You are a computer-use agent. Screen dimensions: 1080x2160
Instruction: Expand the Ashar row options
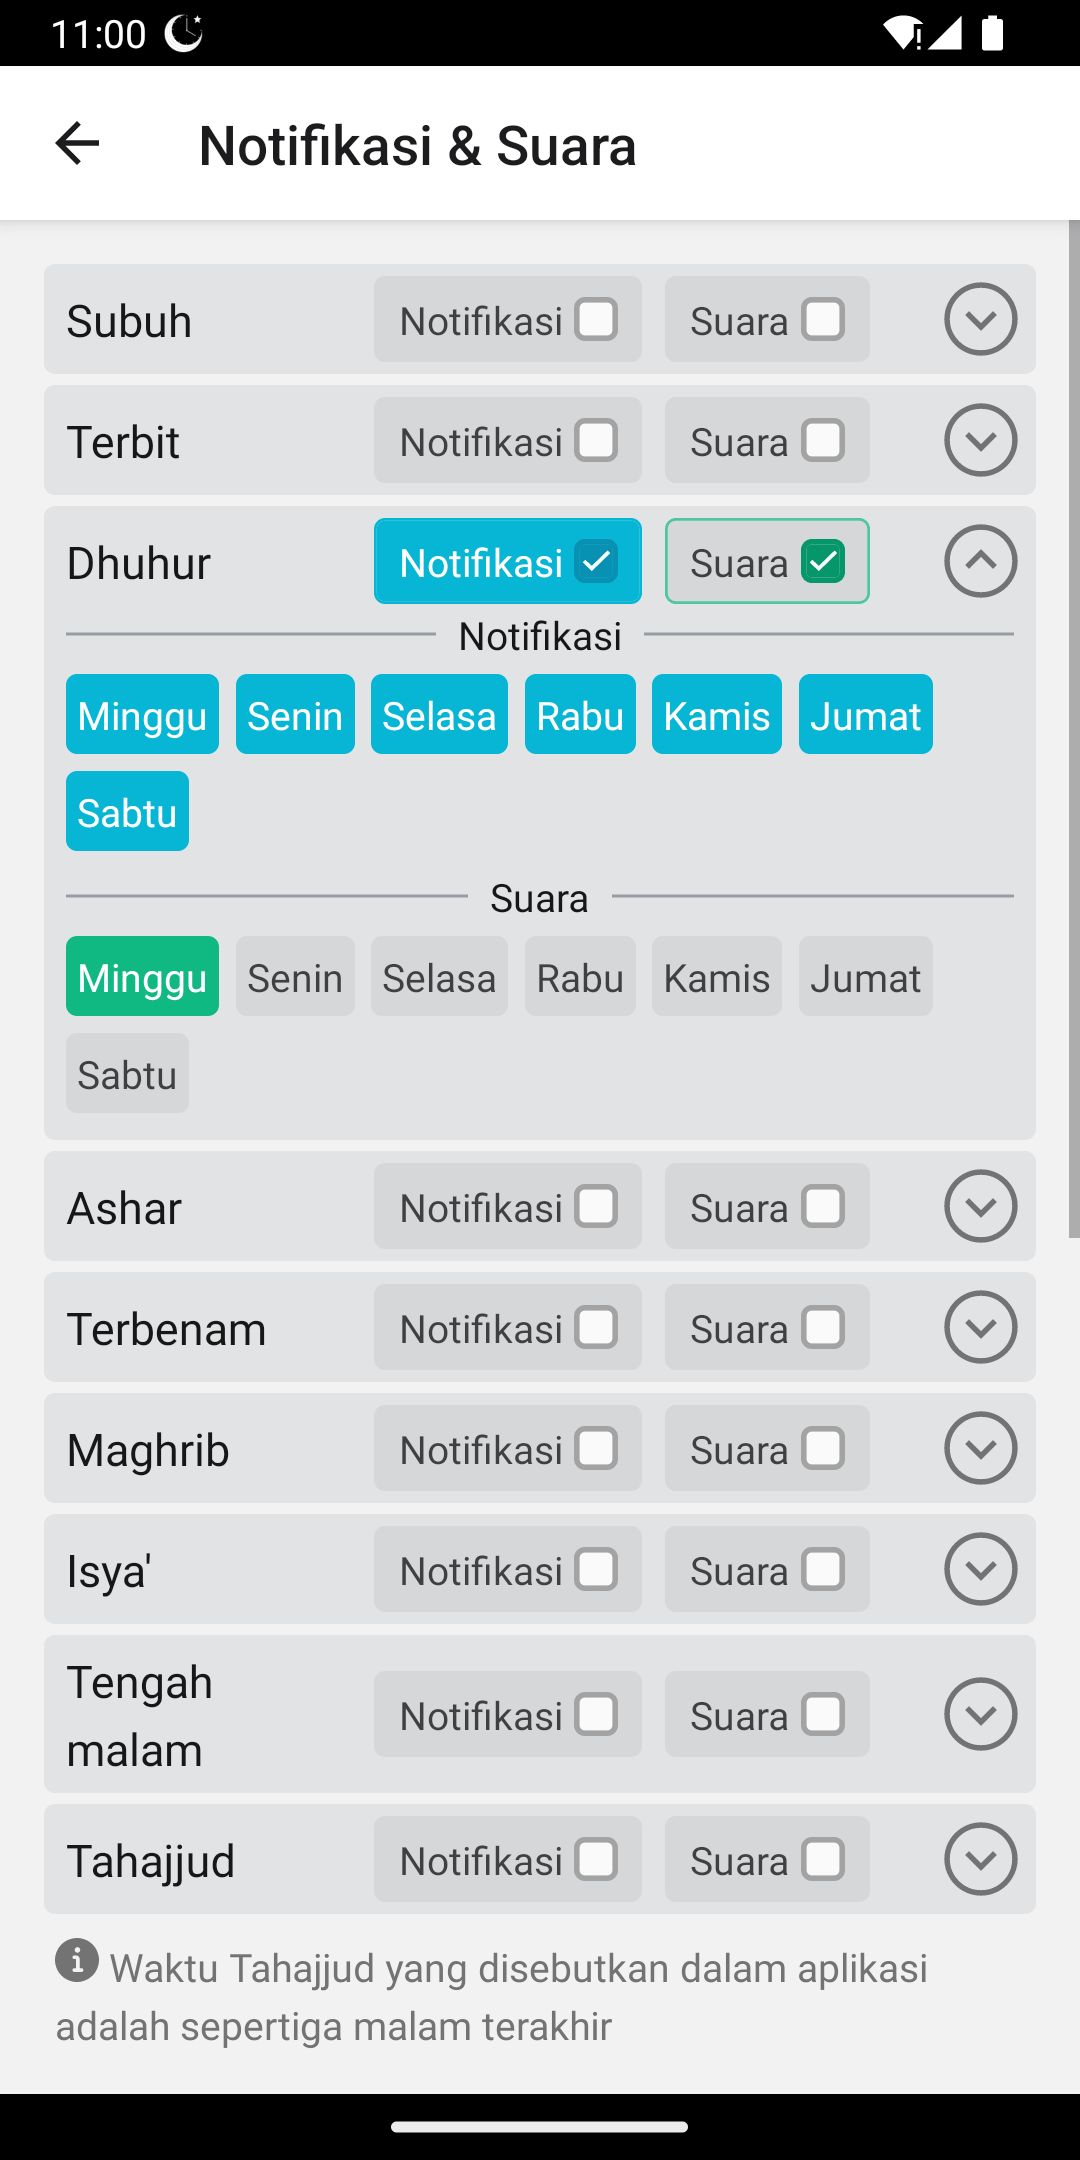980,1206
